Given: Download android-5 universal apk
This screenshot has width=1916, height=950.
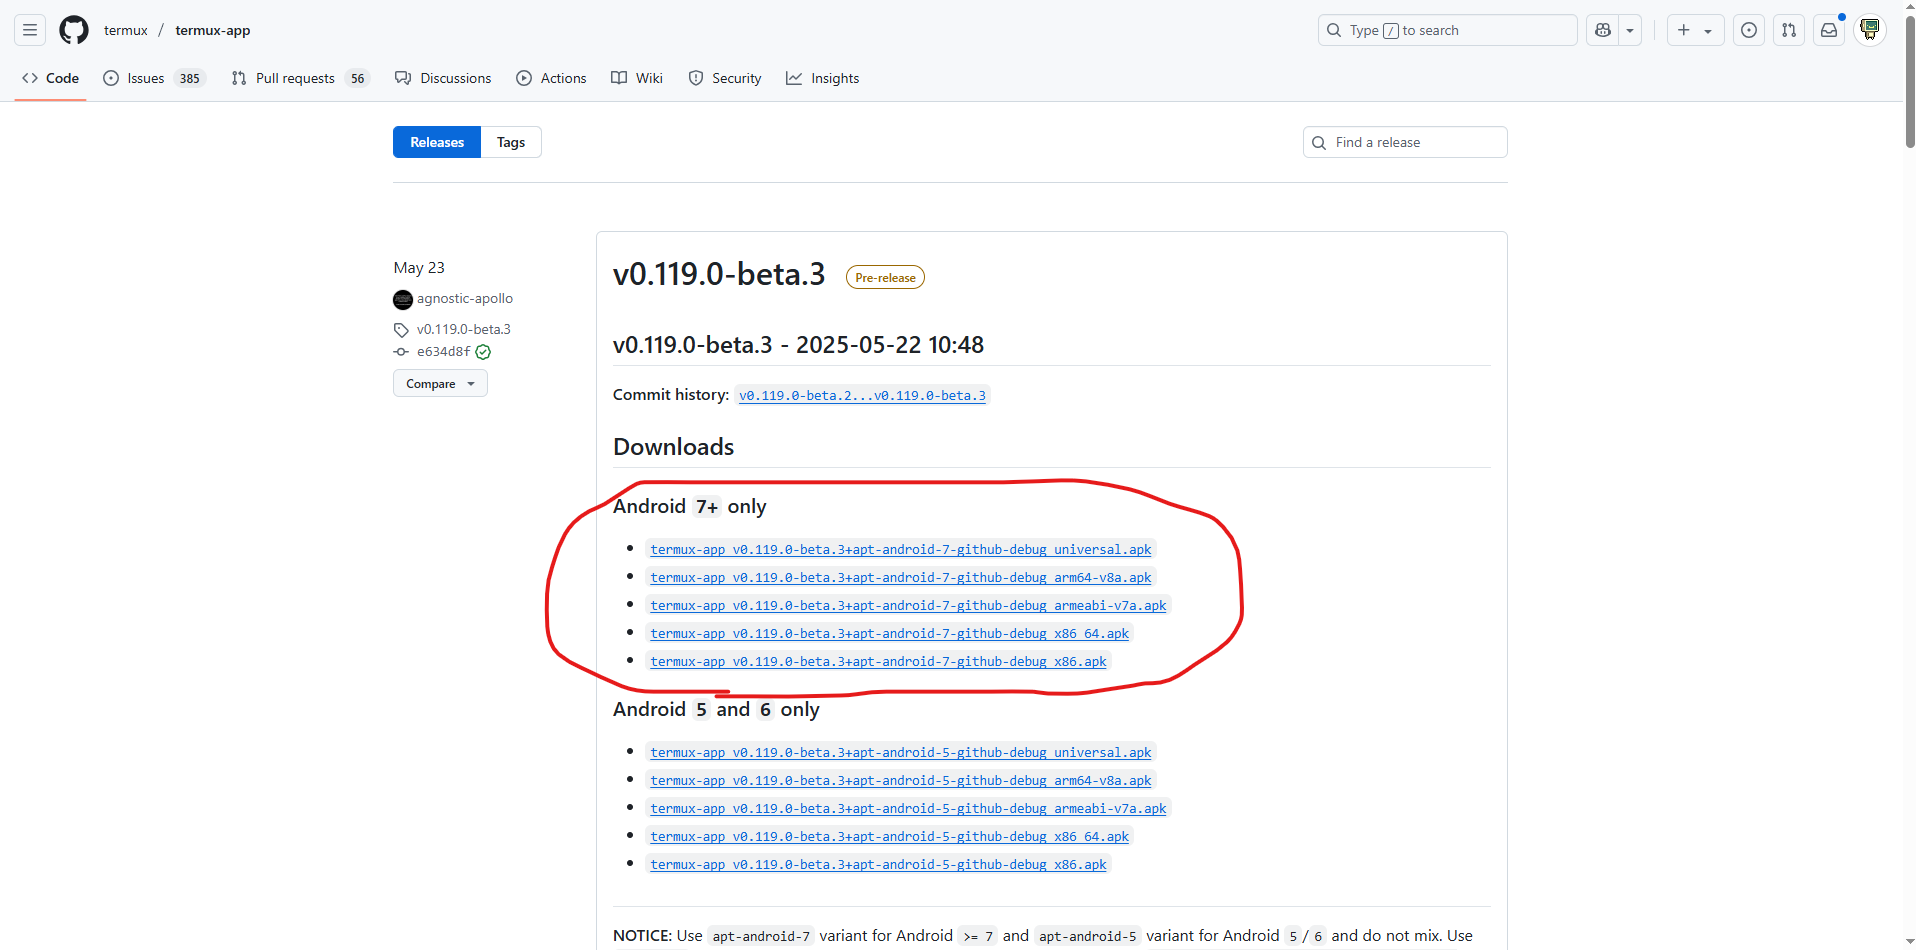Looking at the screenshot, I should 900,753.
